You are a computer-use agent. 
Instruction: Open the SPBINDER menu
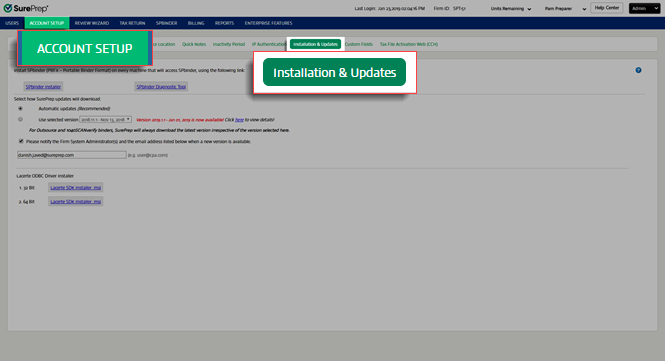pyautogui.click(x=166, y=23)
